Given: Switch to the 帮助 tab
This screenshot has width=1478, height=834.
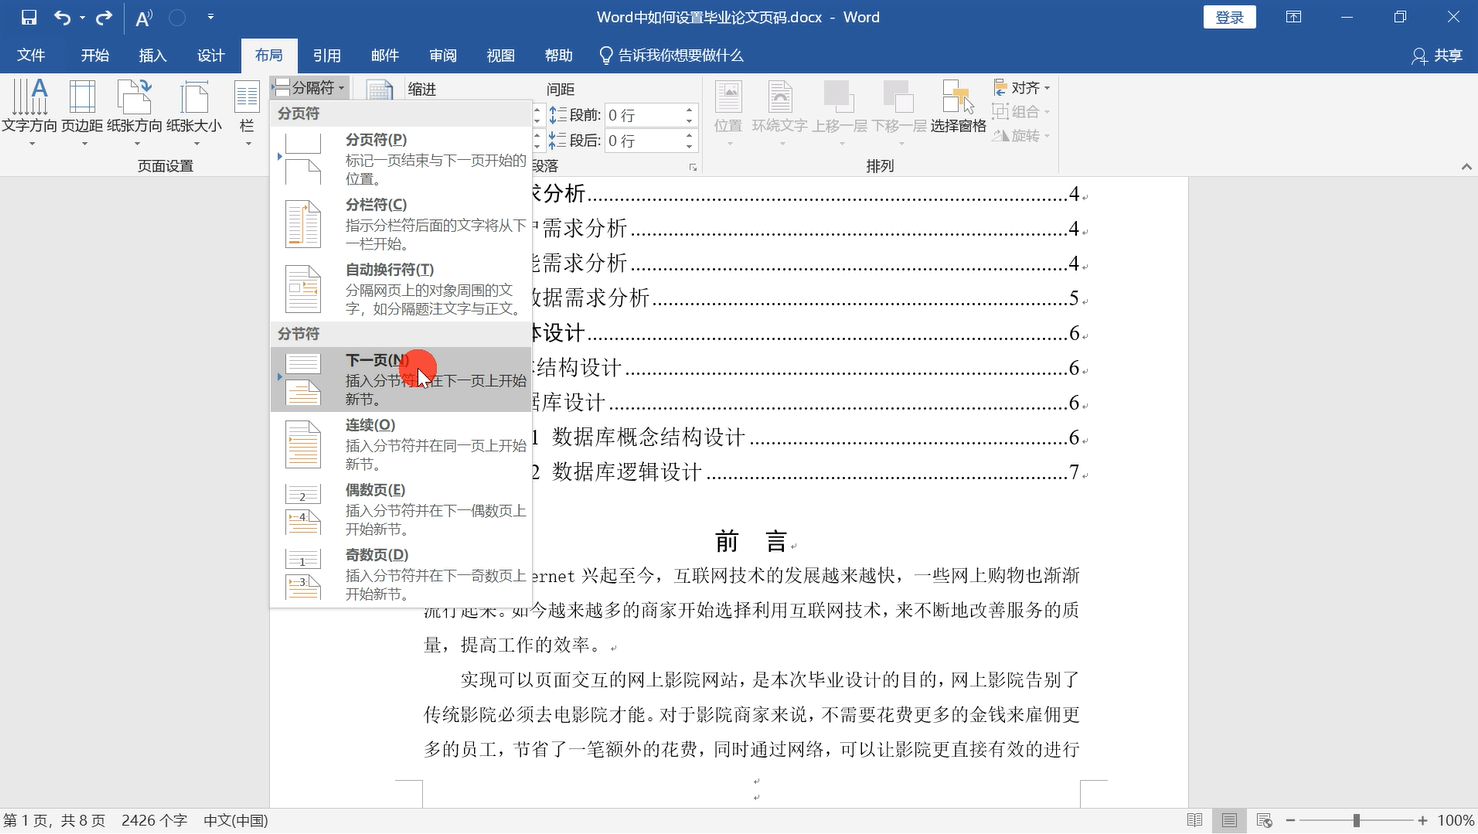Looking at the screenshot, I should point(559,55).
